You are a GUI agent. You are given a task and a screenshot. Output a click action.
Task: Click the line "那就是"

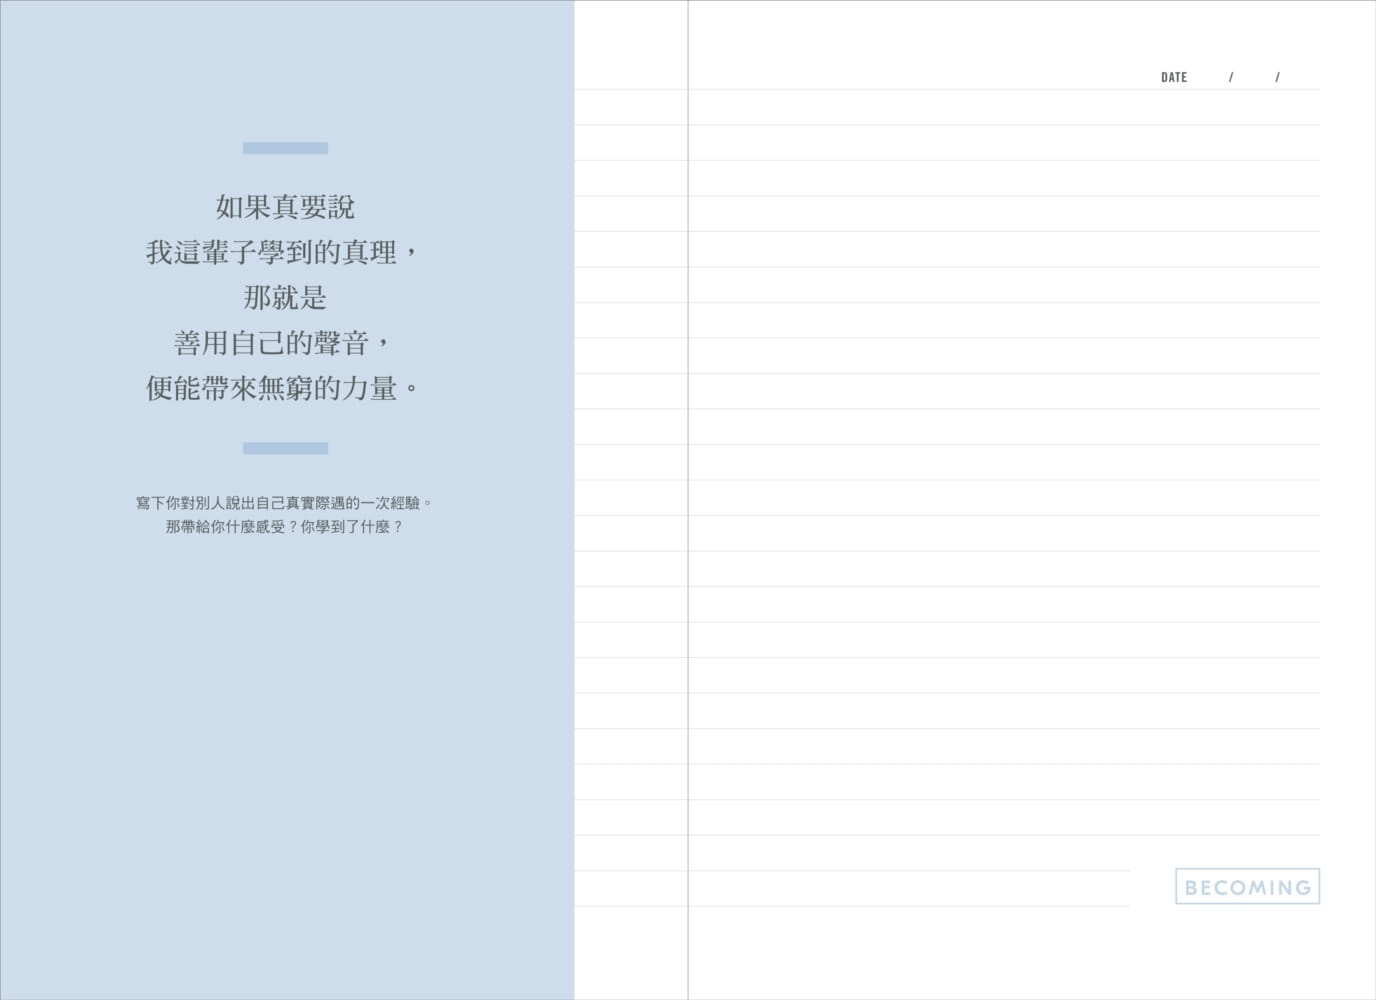coord(285,297)
